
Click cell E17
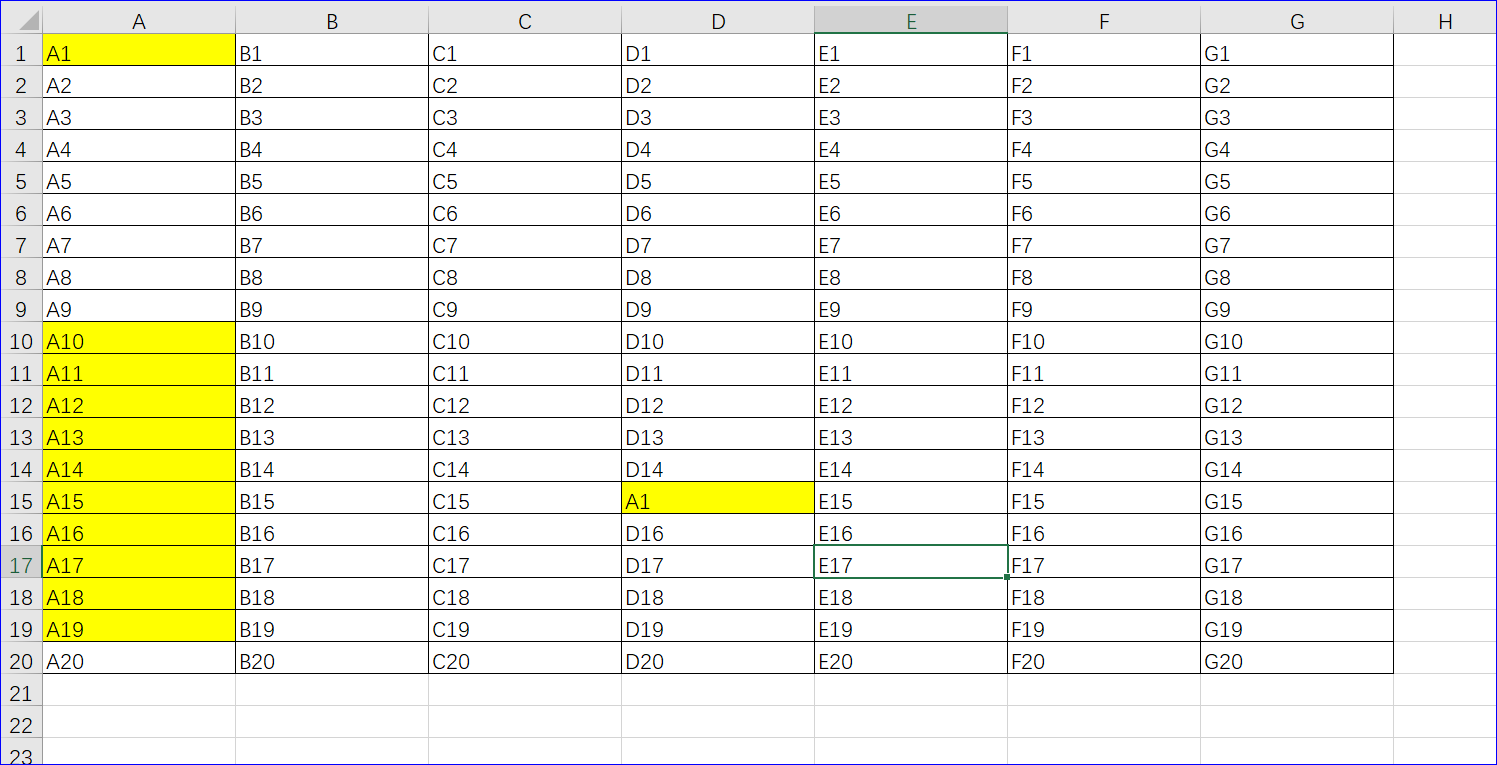(x=911, y=562)
